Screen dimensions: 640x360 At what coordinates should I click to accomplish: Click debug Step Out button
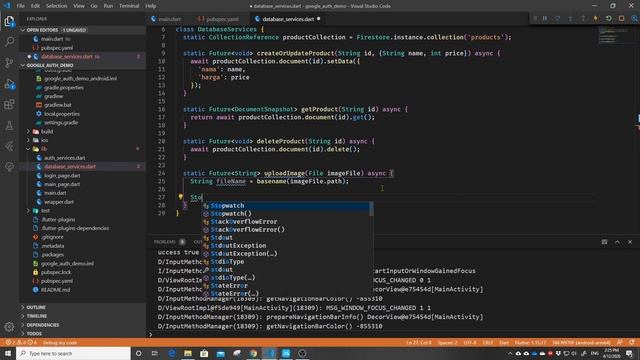[583, 19]
